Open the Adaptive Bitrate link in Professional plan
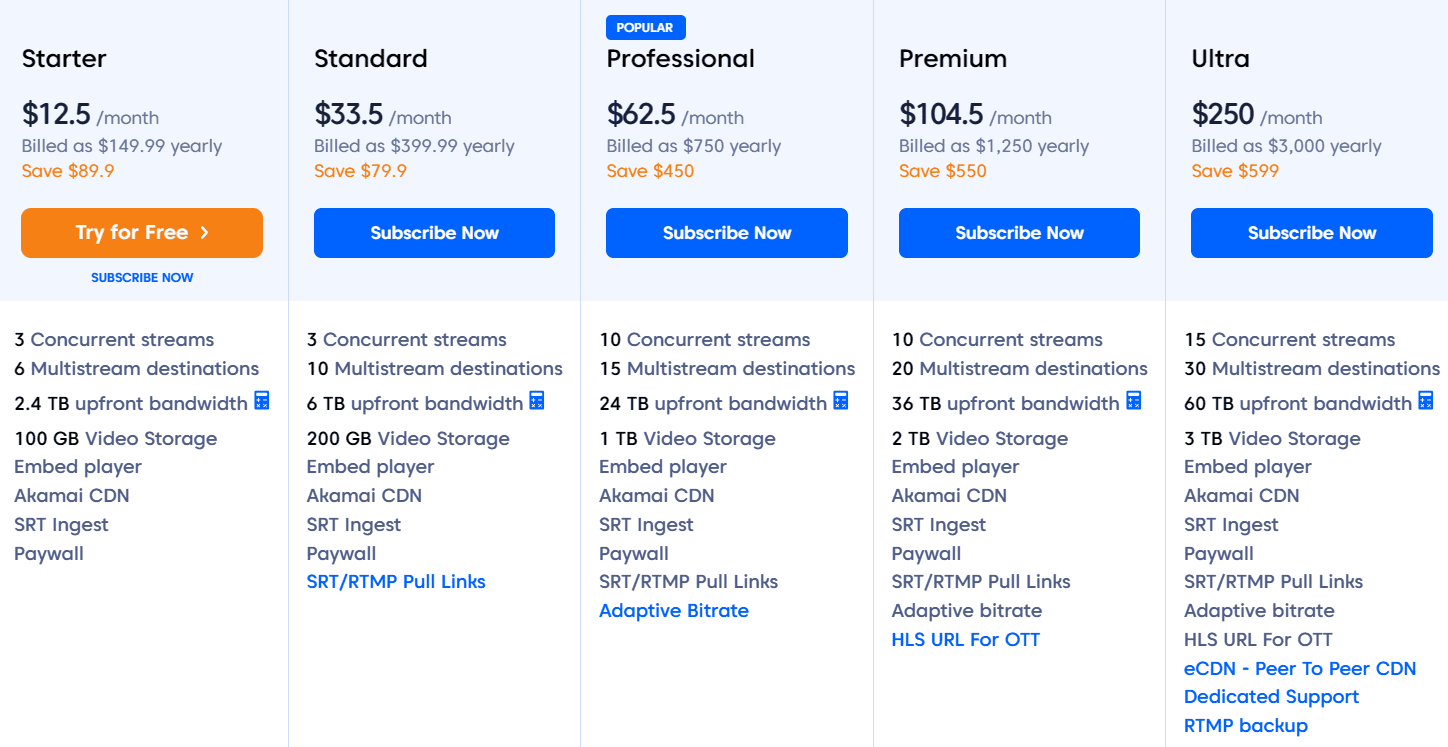 pyautogui.click(x=674, y=610)
